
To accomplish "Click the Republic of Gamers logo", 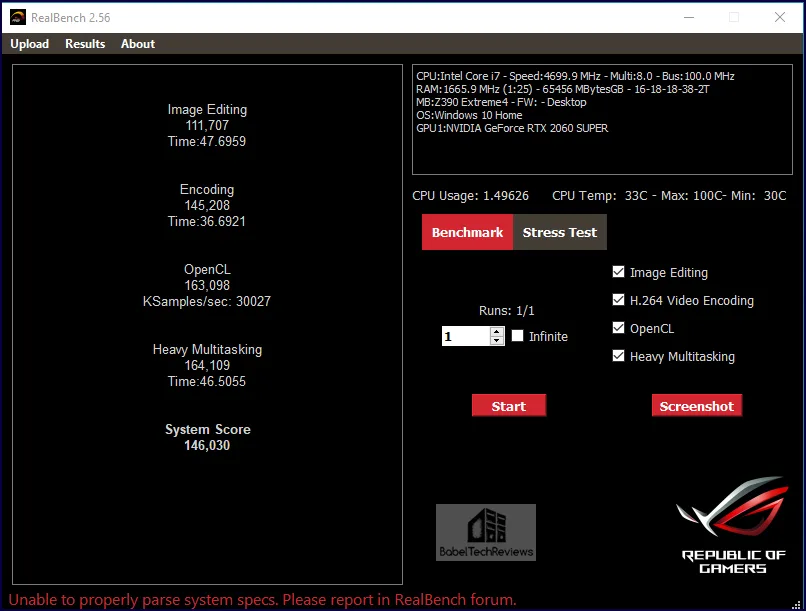I will [733, 525].
